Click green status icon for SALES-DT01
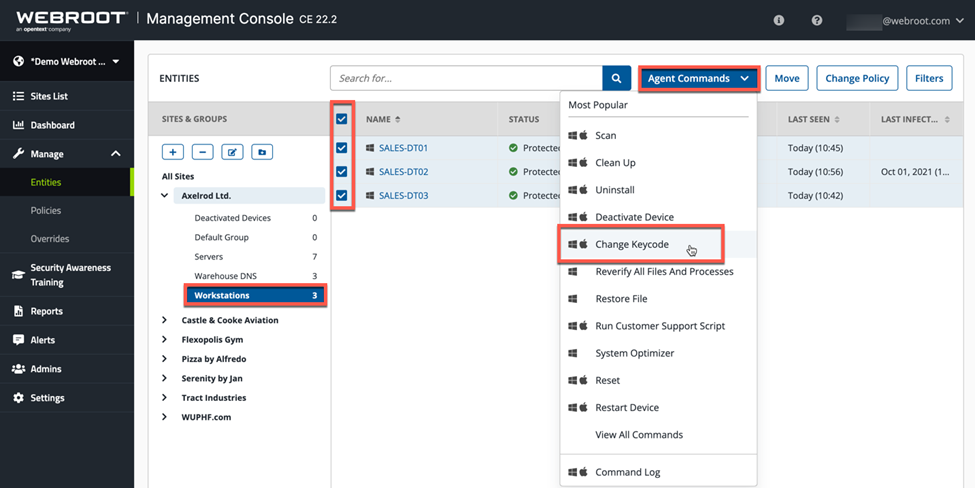The height and width of the screenshot is (488, 975). click(x=513, y=148)
